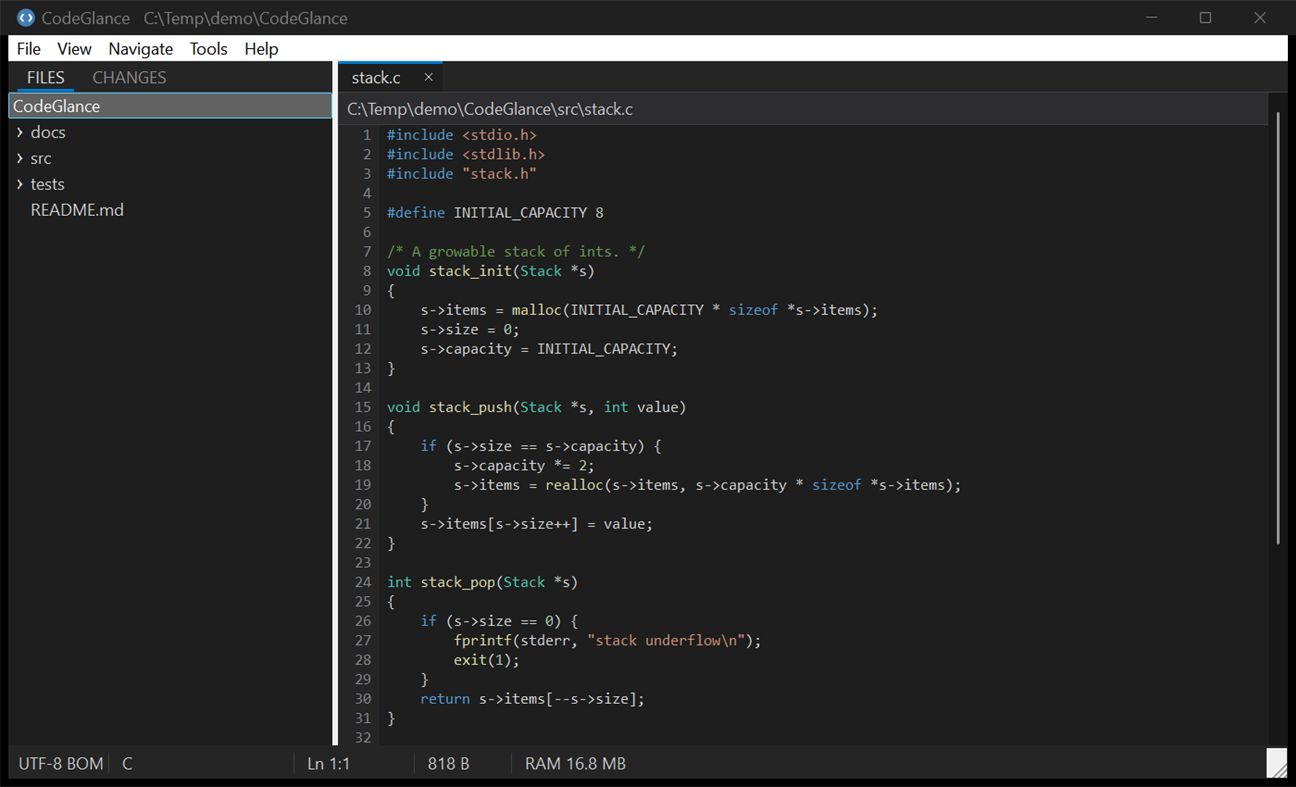Open the View menu
Screen dimensions: 1296x787
pos(74,49)
